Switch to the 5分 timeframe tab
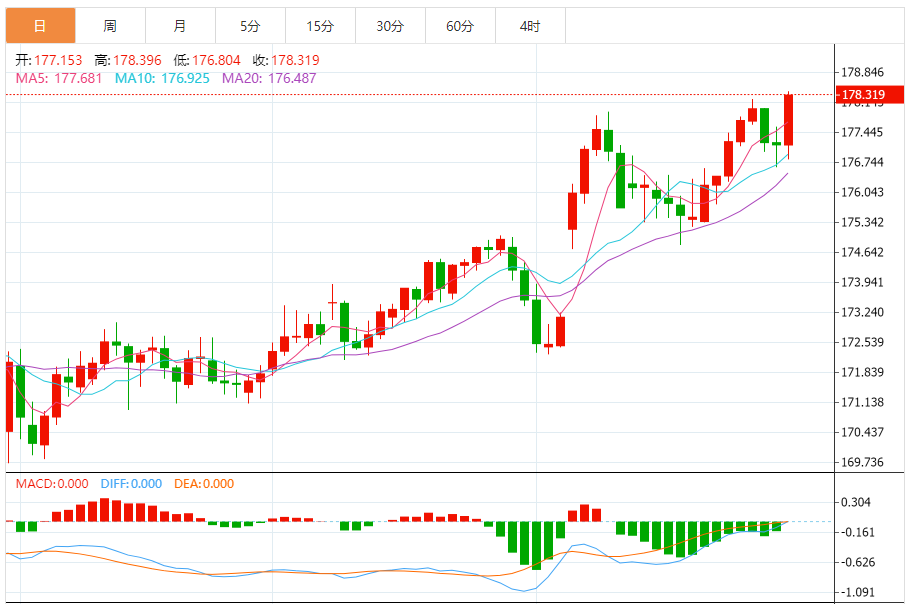 (250, 26)
